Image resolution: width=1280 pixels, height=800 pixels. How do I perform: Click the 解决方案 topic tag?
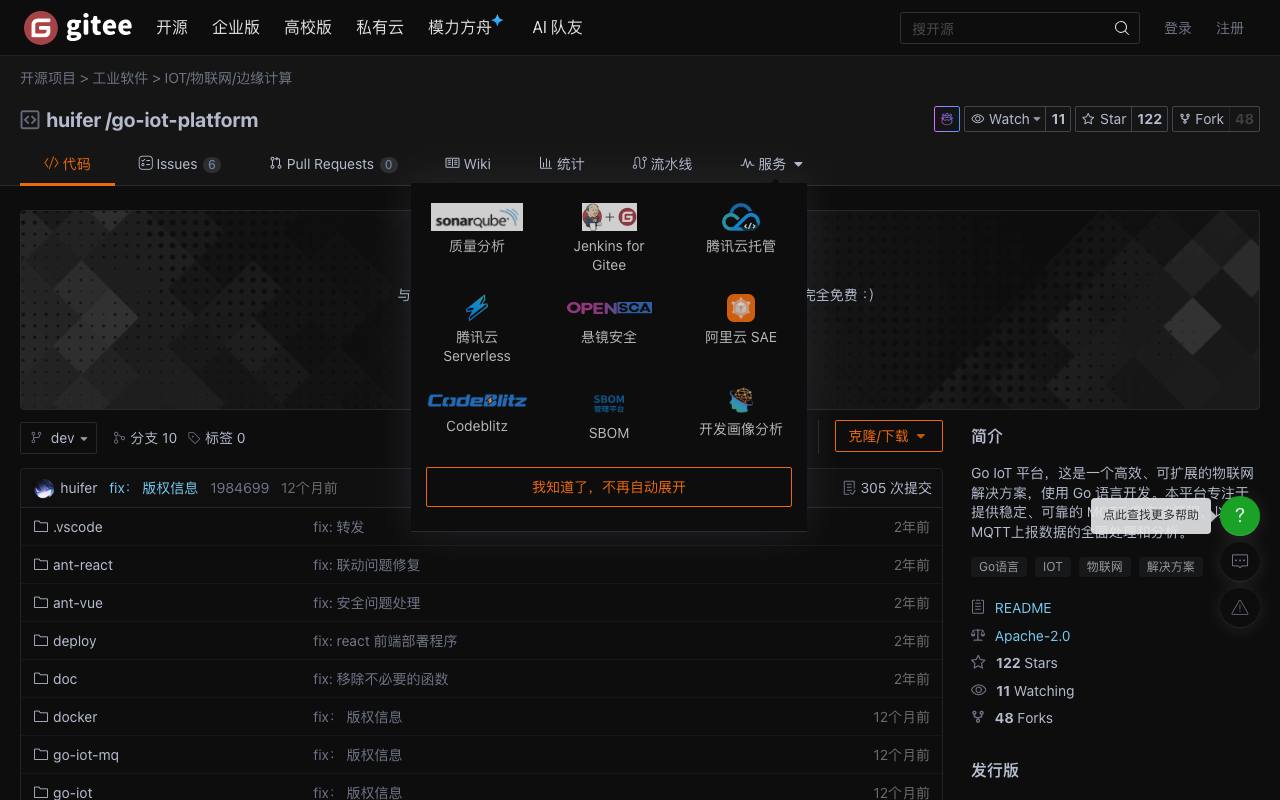[x=1171, y=567]
